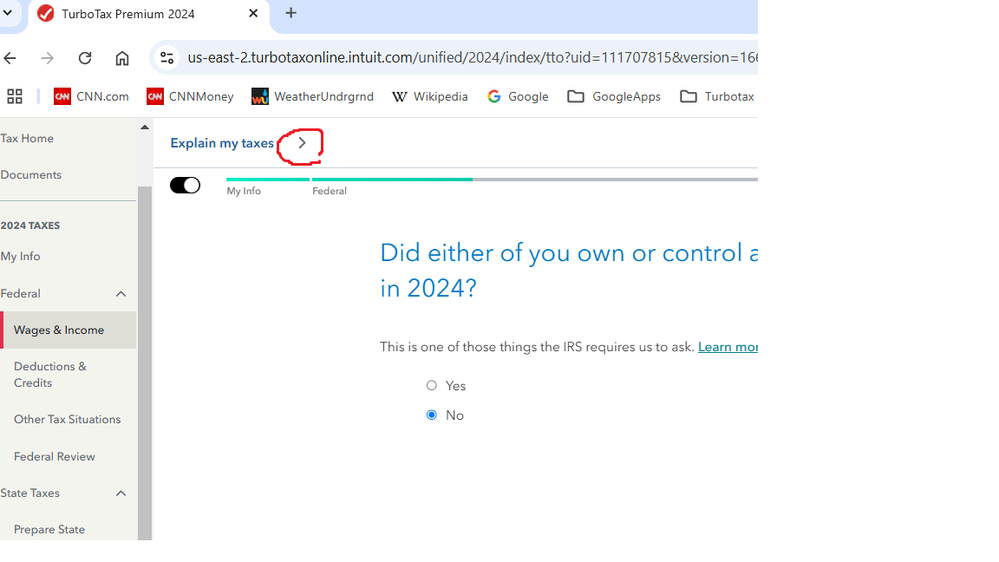Open site information icon in address bar

point(167,58)
